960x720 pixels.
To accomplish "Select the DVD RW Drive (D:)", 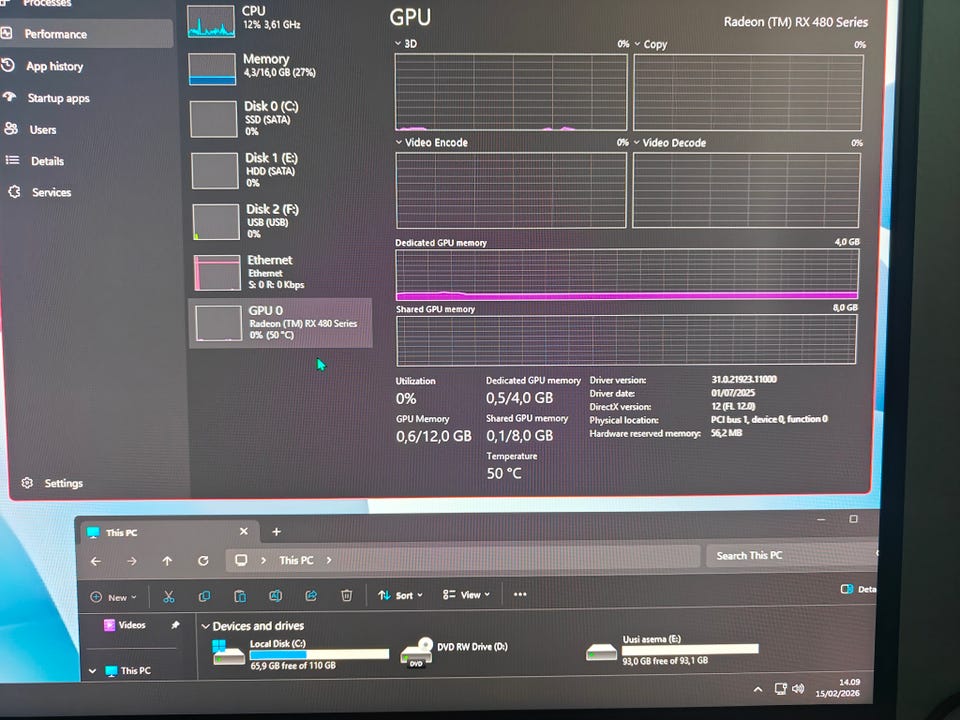I will [x=454, y=653].
